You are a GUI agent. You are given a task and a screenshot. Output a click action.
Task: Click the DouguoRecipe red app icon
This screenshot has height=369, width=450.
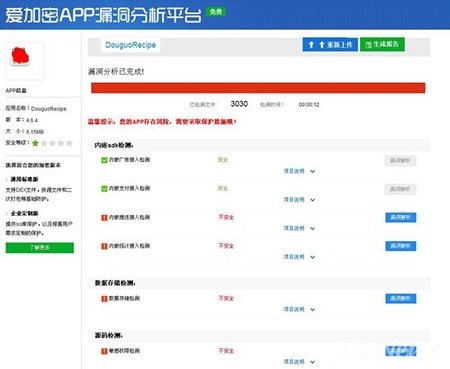click(20, 56)
